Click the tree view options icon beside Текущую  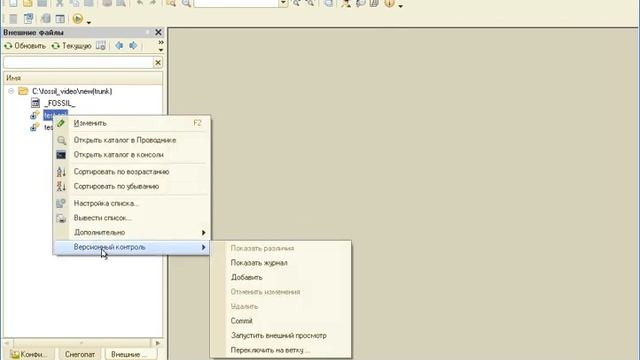pyautogui.click(x=100, y=46)
